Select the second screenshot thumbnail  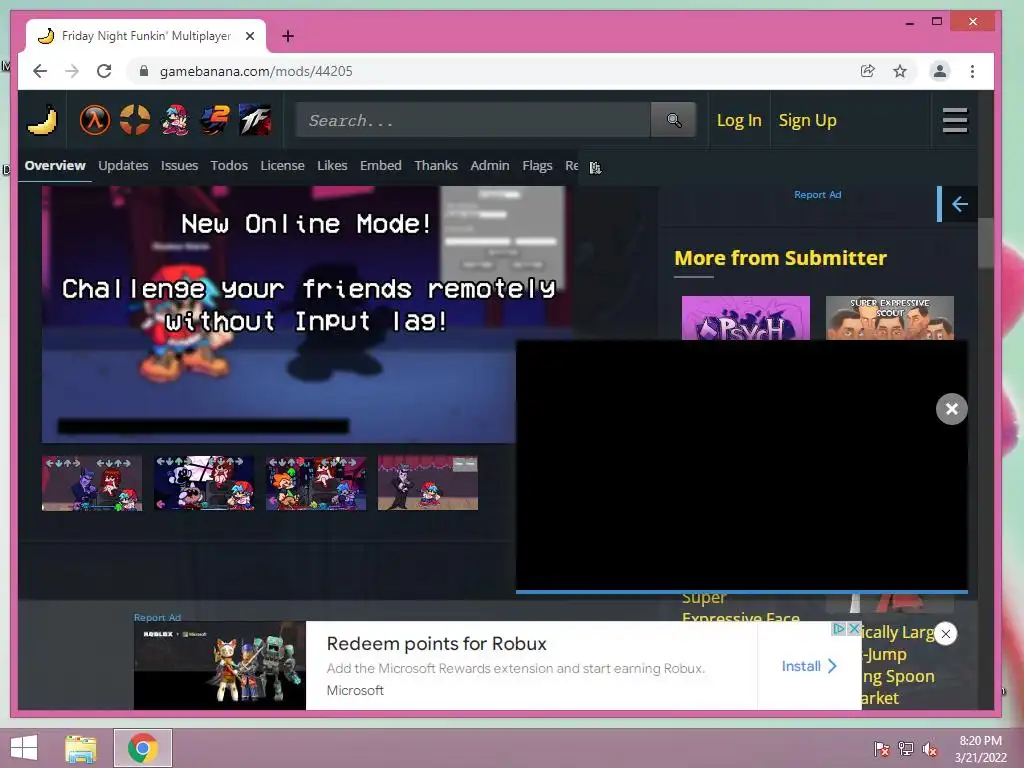[x=204, y=483]
